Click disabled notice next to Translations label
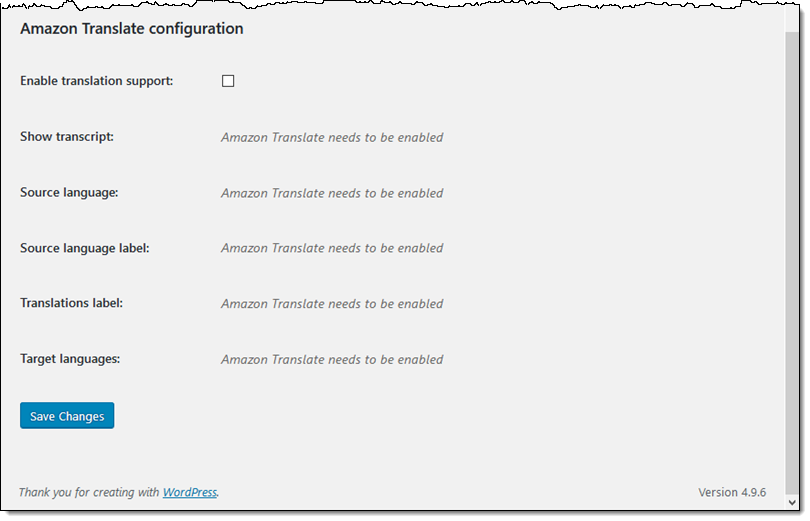This screenshot has width=810, height=521. pyautogui.click(x=332, y=304)
